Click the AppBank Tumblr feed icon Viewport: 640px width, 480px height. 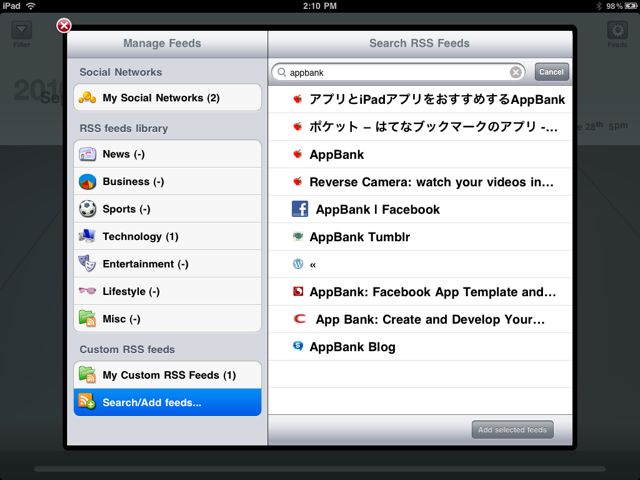click(x=298, y=236)
